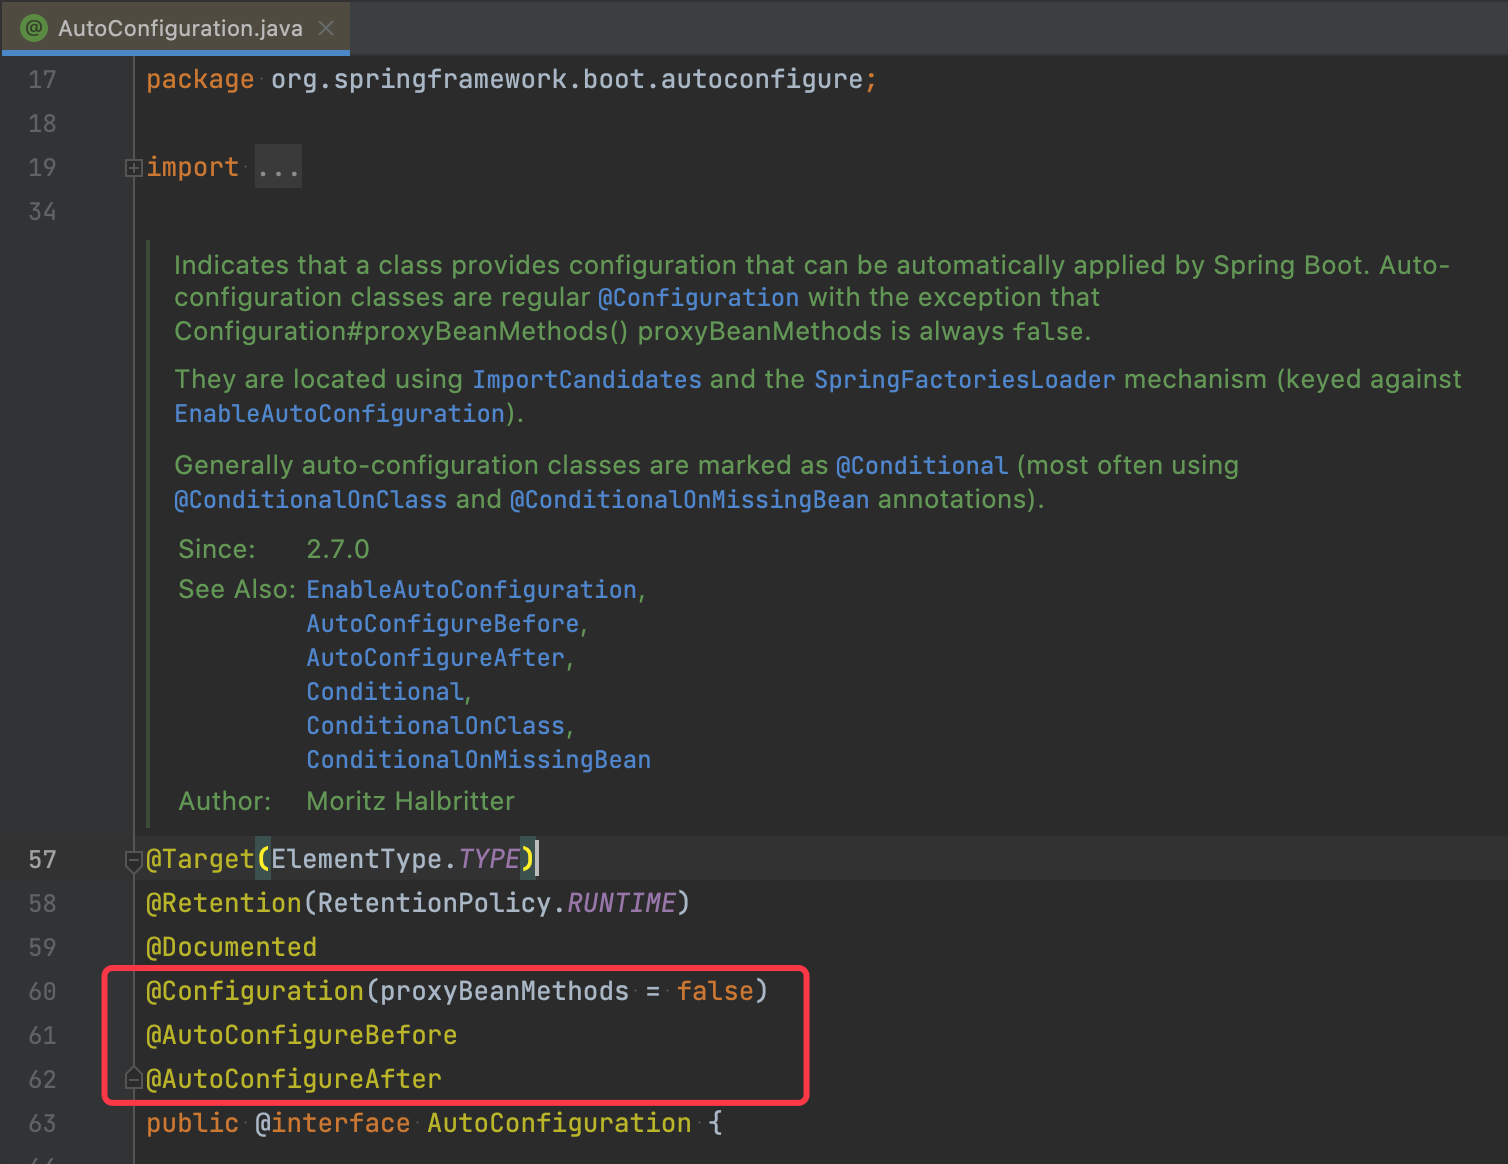Click the public keyword on line 63
Screen dimensions: 1508x1164
coord(193,1123)
